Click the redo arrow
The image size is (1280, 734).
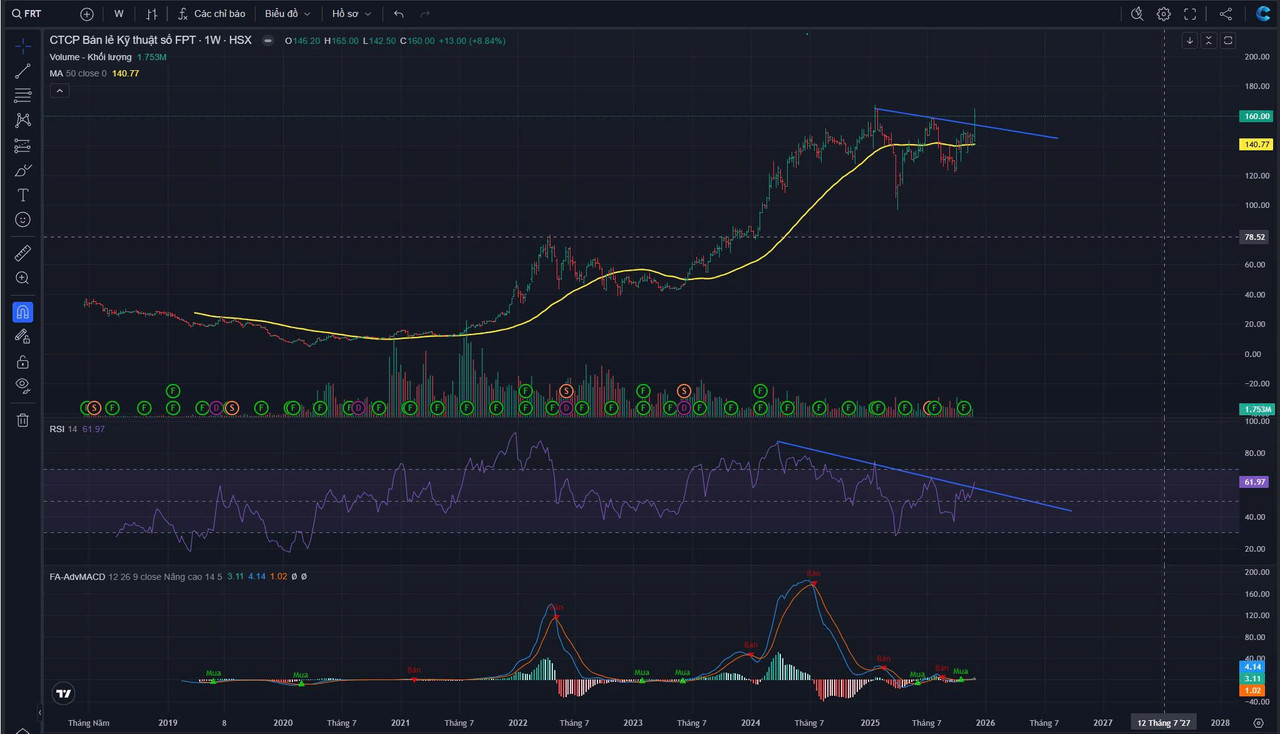click(x=425, y=14)
